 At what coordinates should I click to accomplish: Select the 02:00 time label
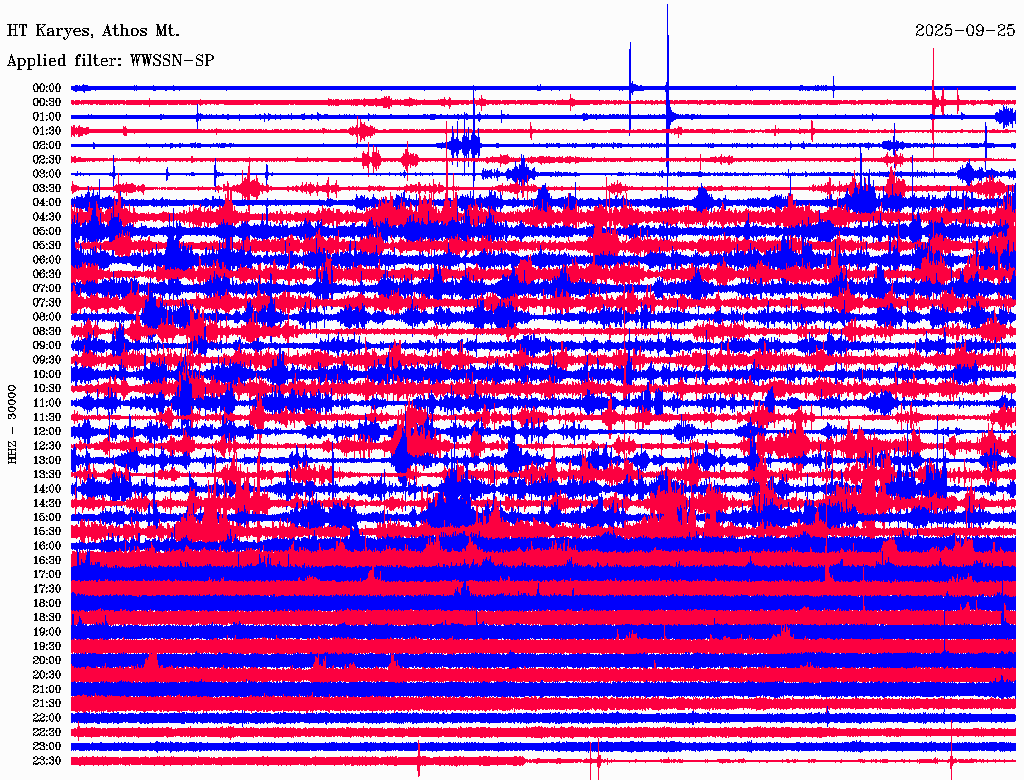pyautogui.click(x=46, y=146)
